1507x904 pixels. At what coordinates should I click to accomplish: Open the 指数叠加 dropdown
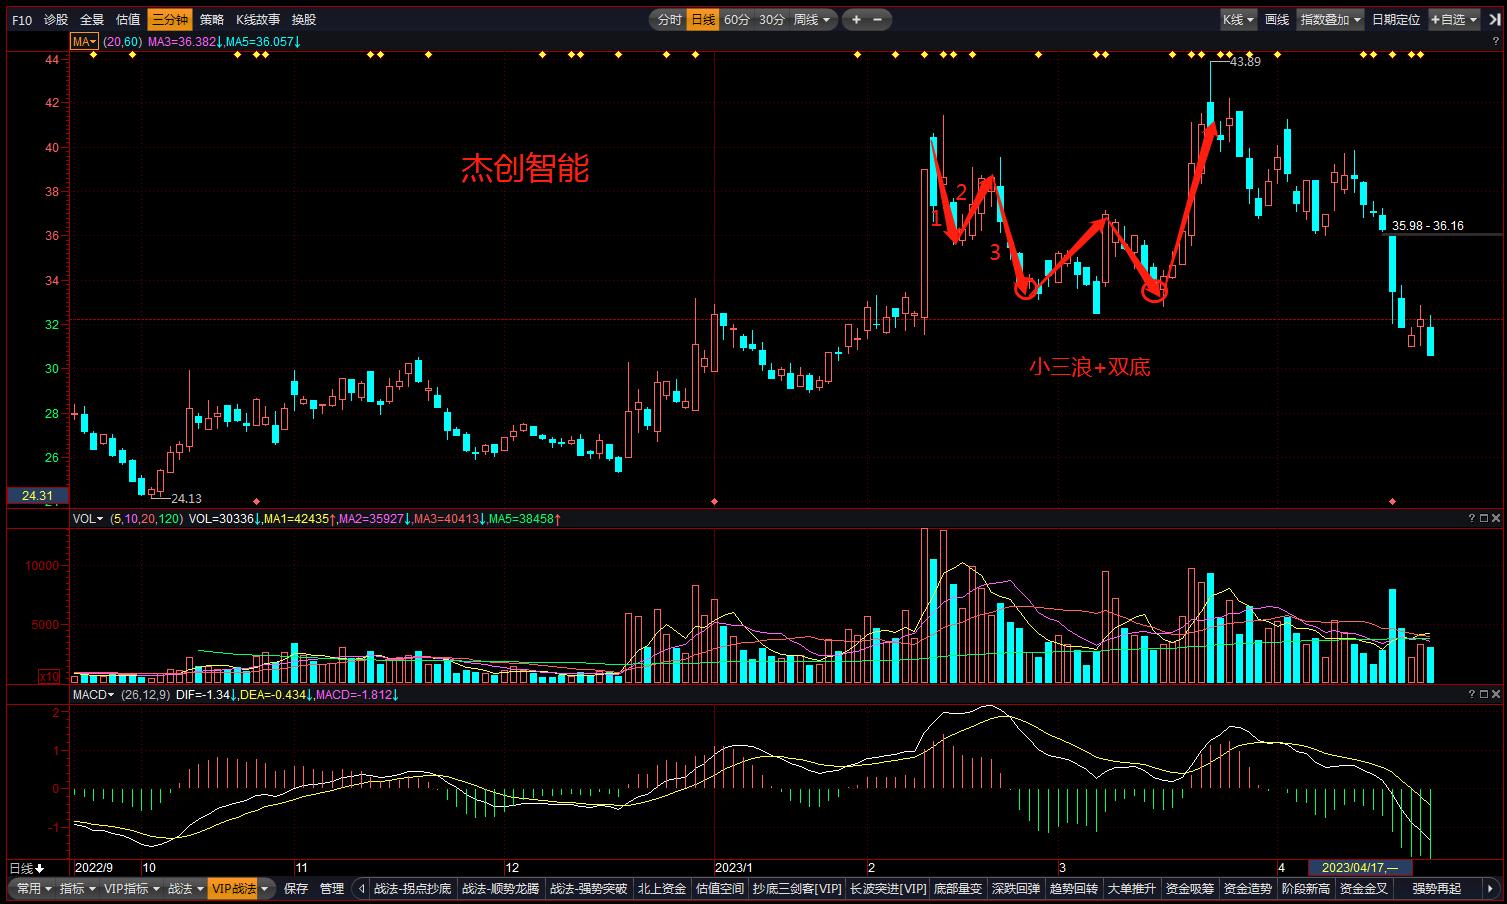pyautogui.click(x=1330, y=20)
